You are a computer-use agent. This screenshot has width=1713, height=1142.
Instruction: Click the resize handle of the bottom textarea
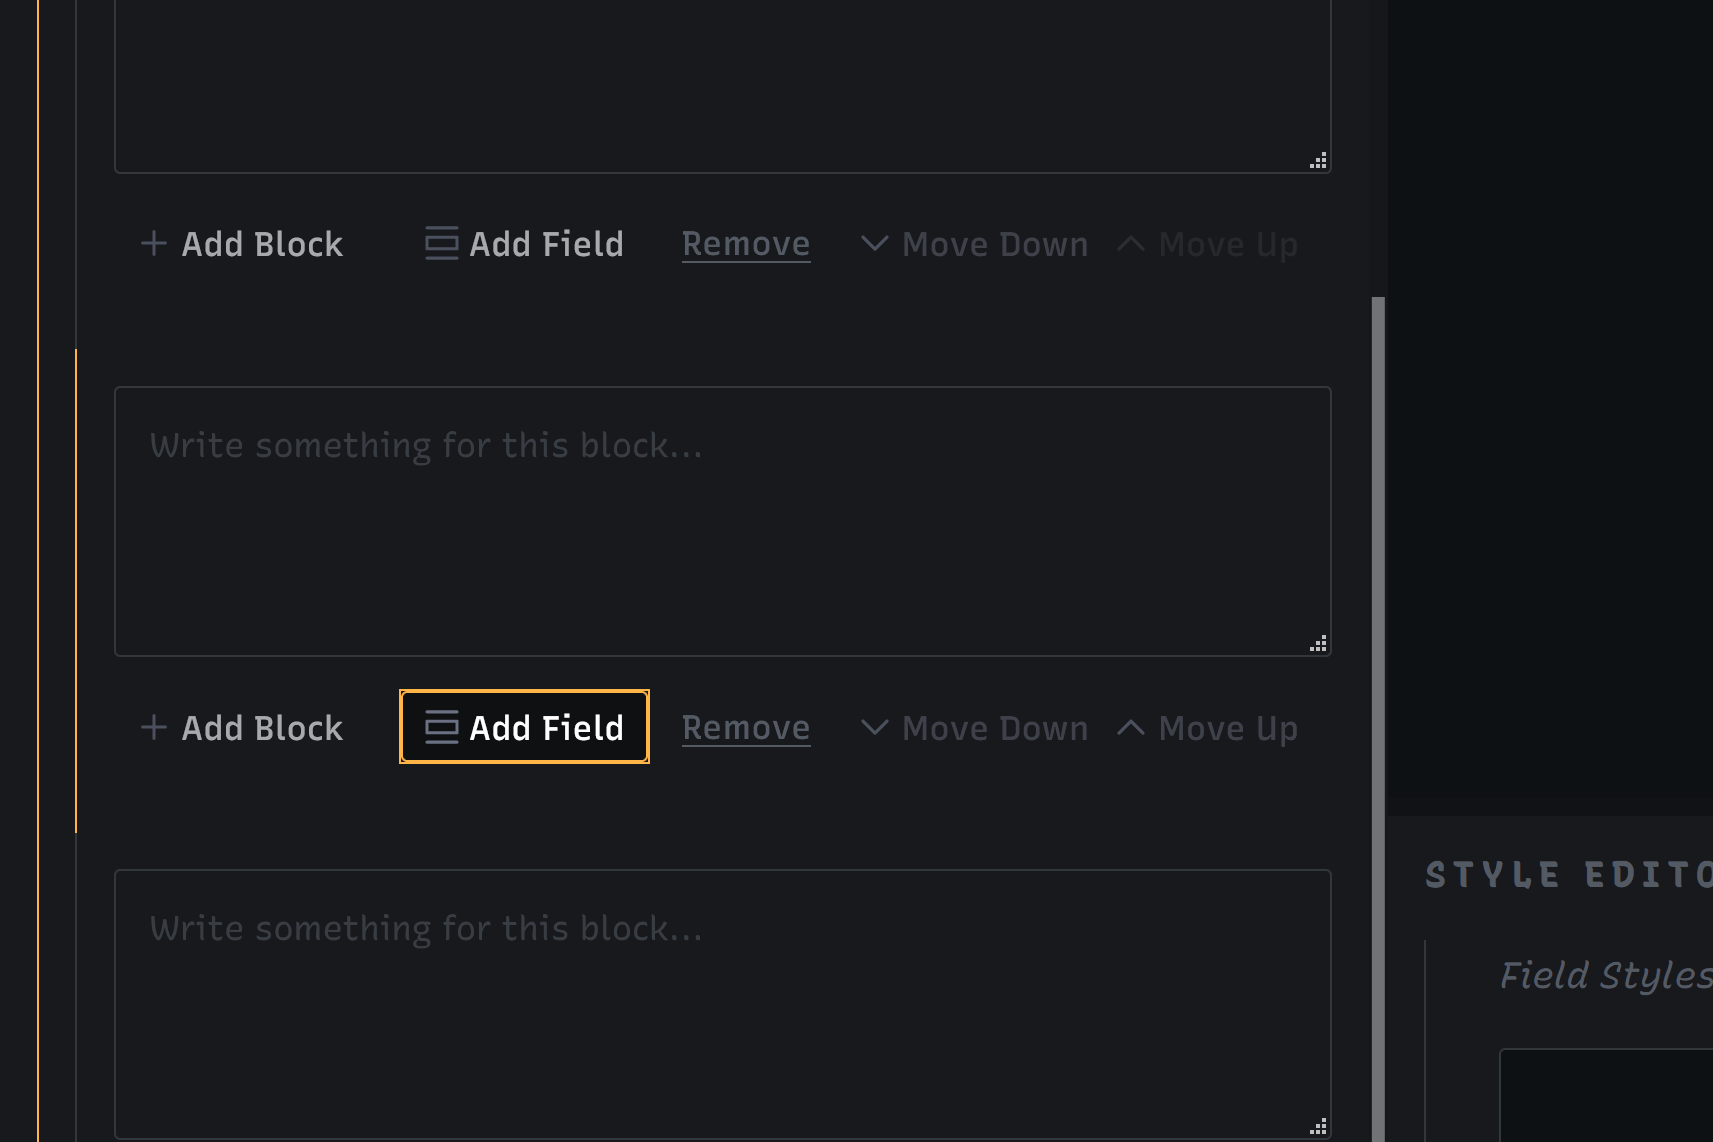pyautogui.click(x=1319, y=1127)
